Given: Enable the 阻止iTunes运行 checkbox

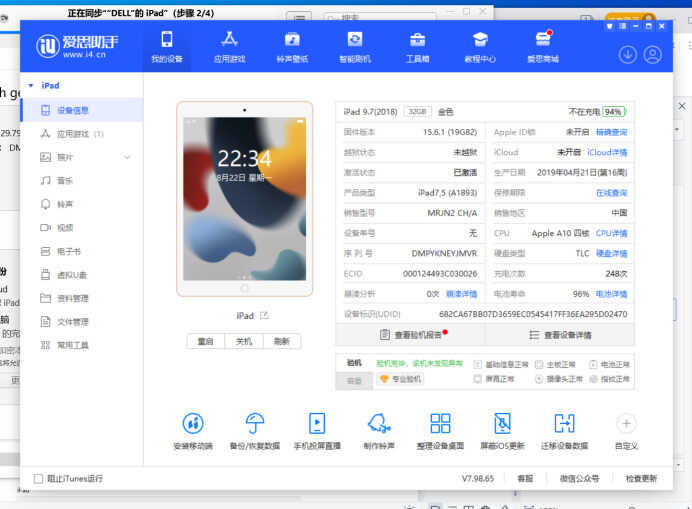Looking at the screenshot, I should pos(39,479).
